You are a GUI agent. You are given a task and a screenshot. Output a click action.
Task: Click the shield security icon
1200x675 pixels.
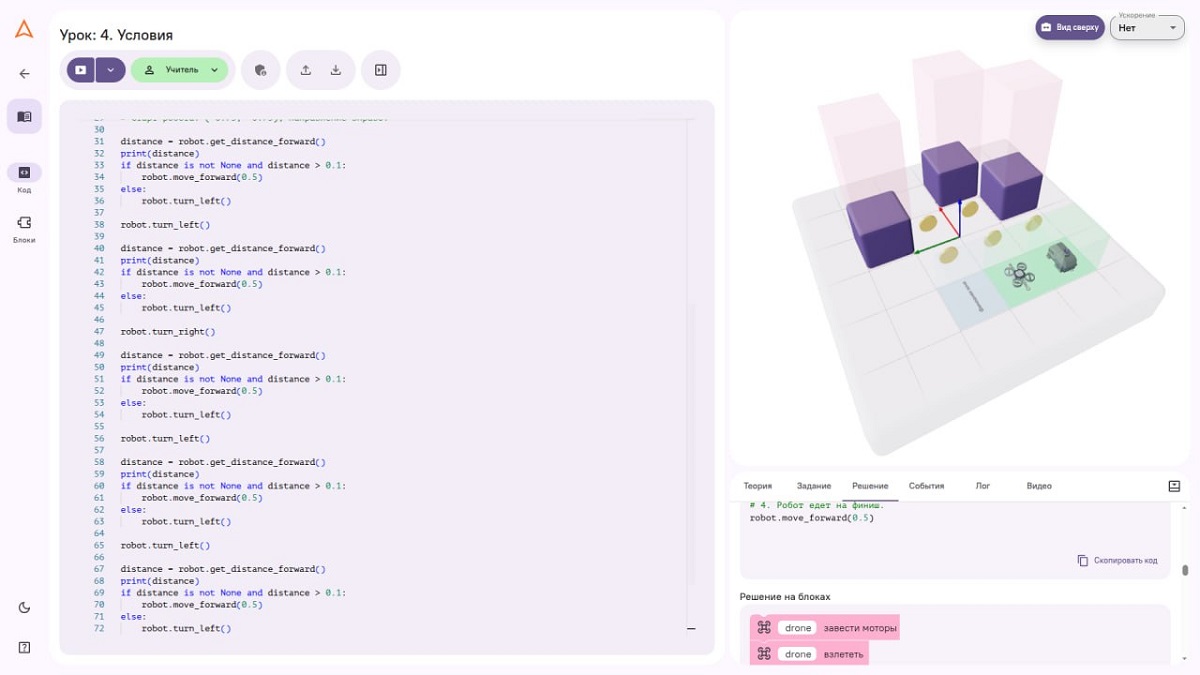tap(261, 70)
